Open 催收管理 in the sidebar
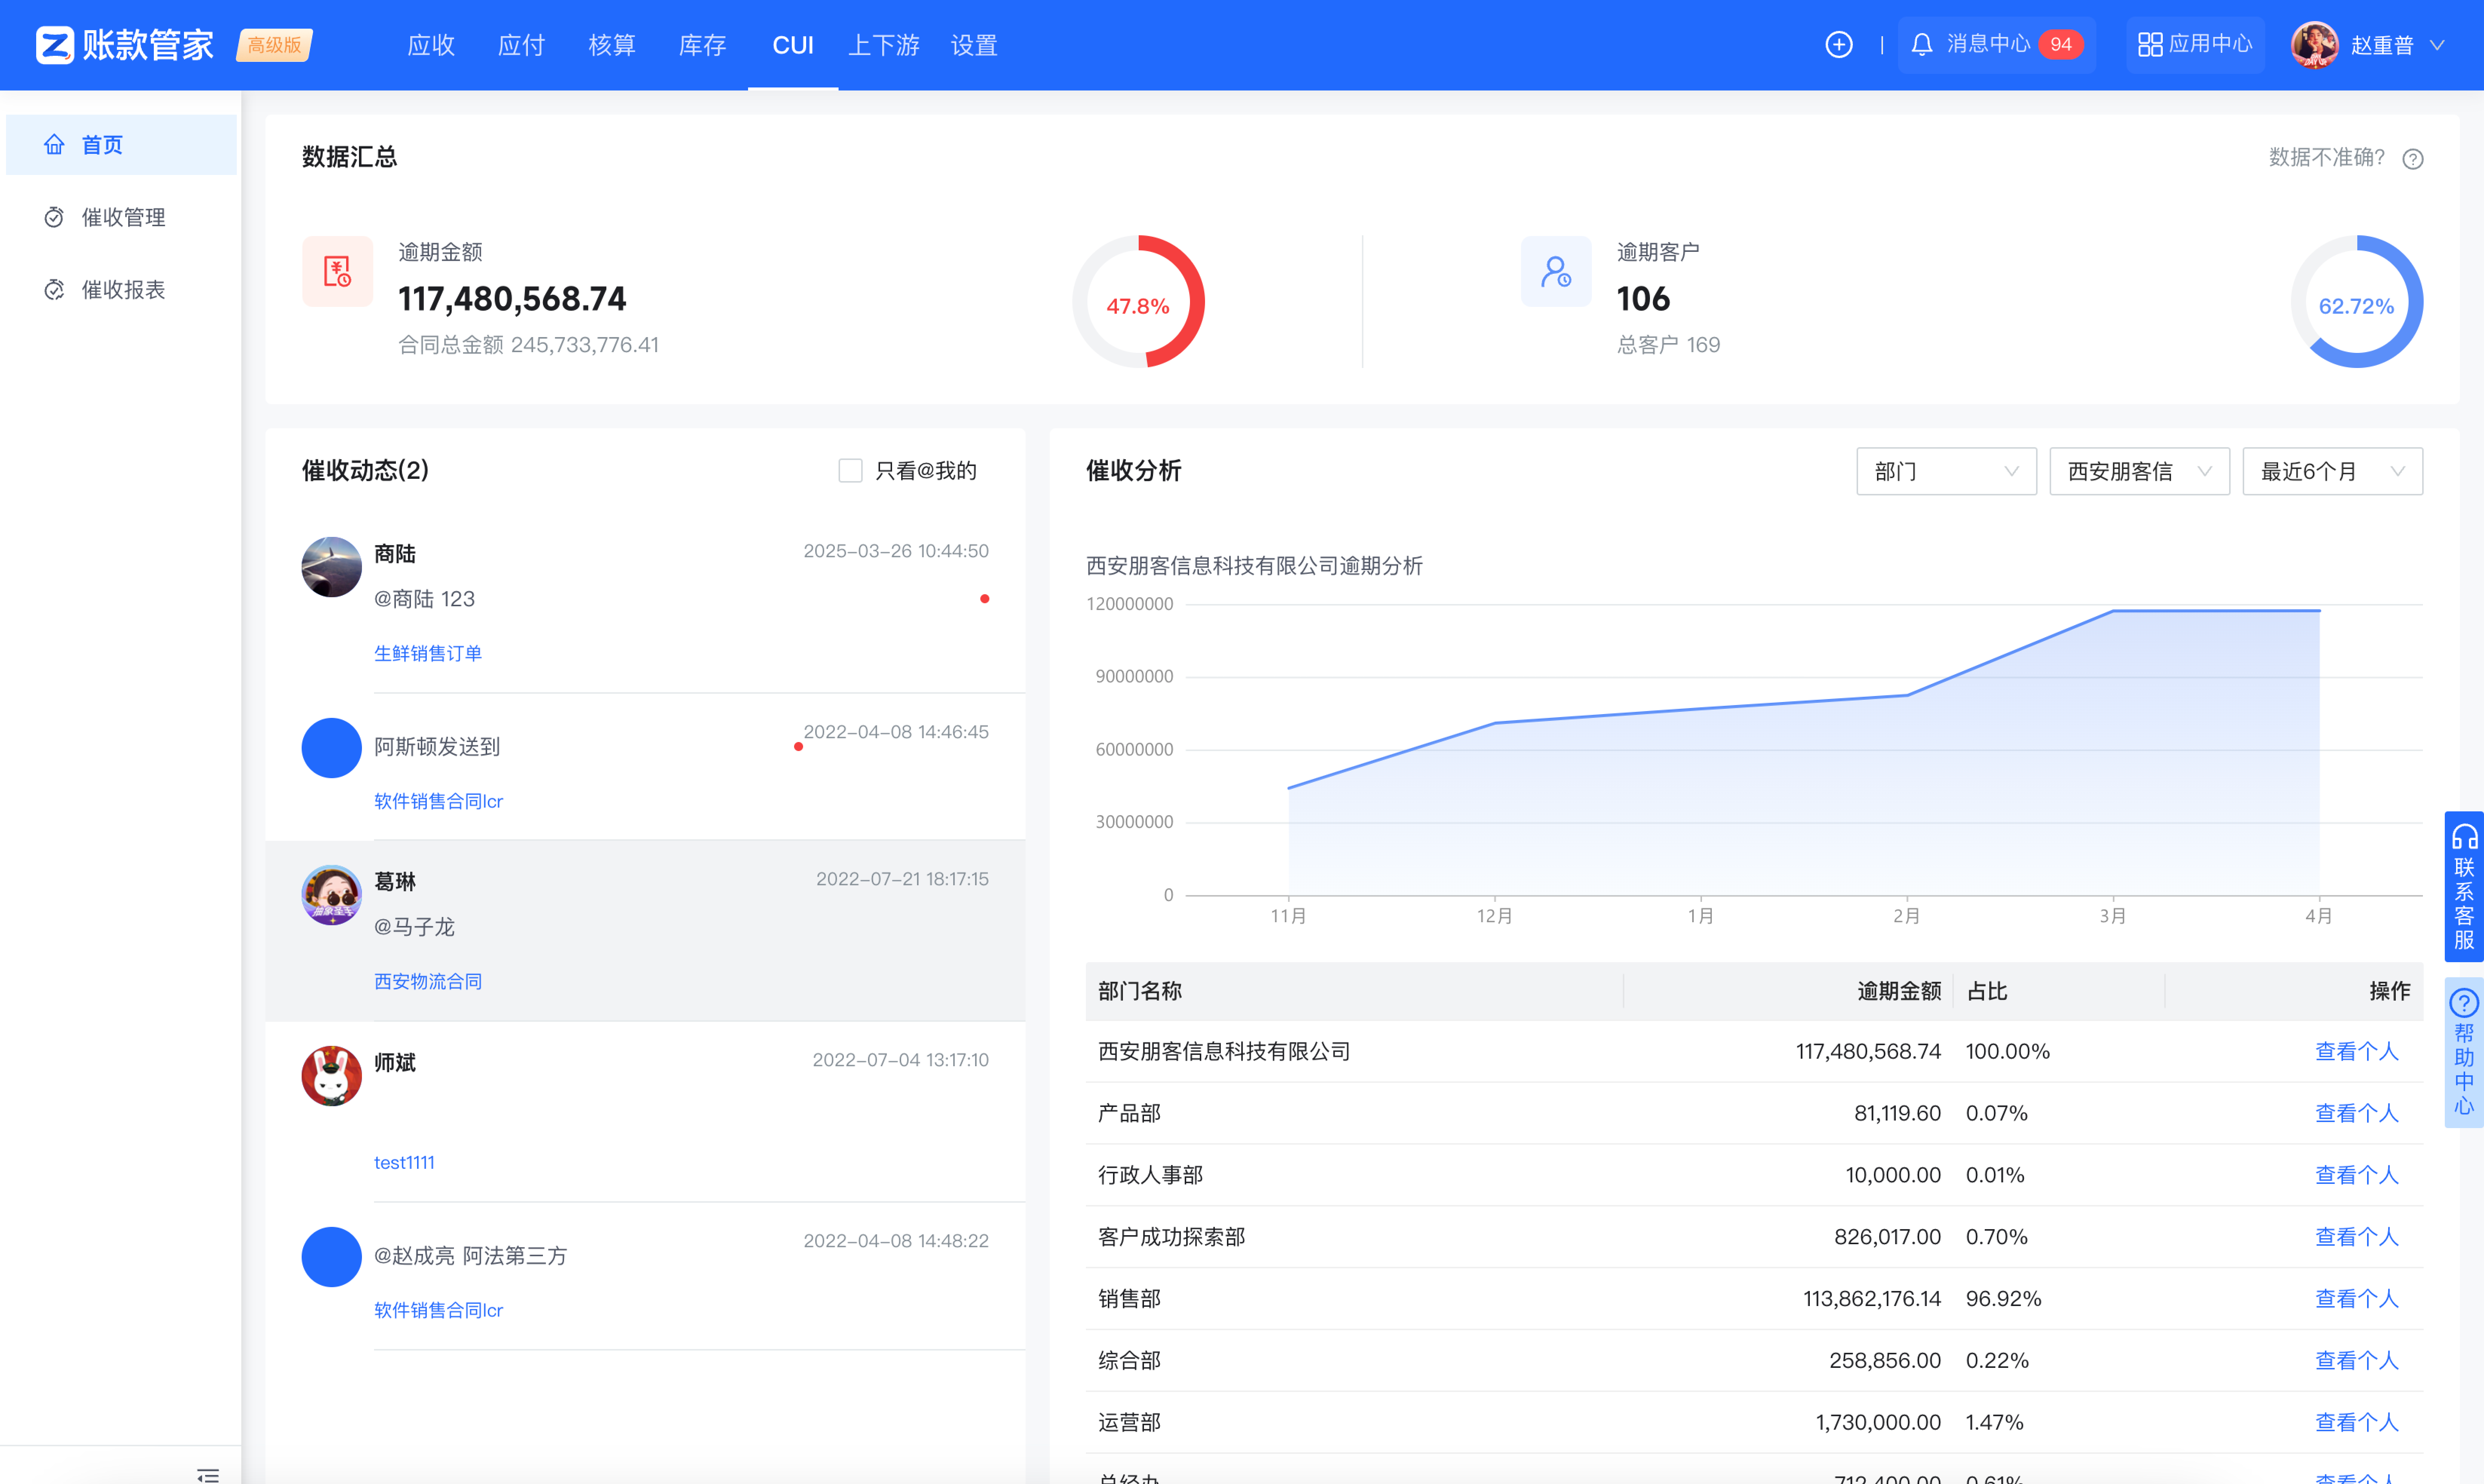2484x1484 pixels. (123, 217)
